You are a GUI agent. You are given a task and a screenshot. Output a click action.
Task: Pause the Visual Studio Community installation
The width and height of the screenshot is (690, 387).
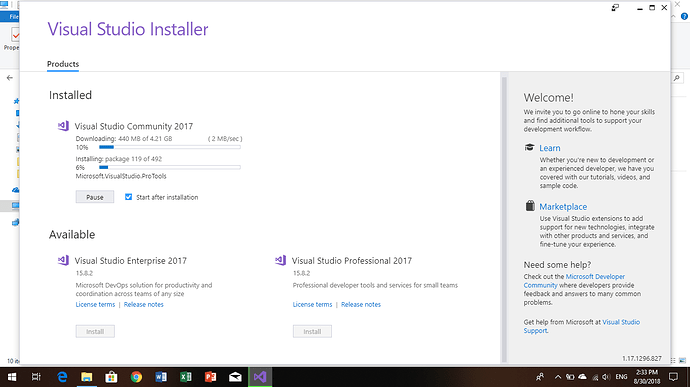(95, 197)
